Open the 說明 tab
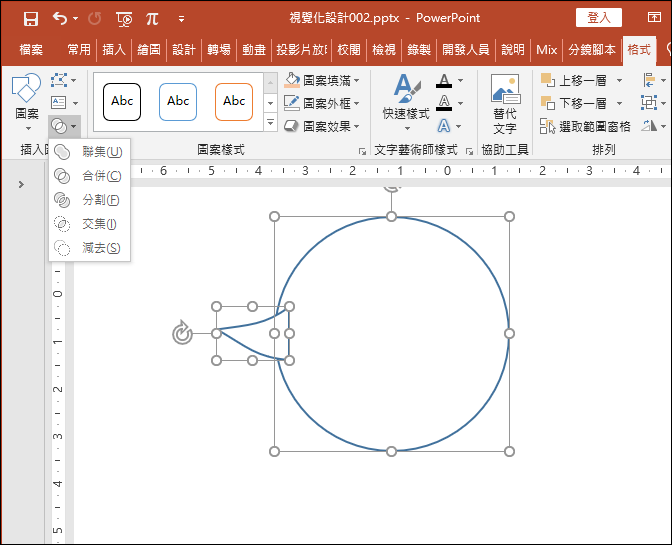The image size is (672, 545). pyautogui.click(x=513, y=50)
